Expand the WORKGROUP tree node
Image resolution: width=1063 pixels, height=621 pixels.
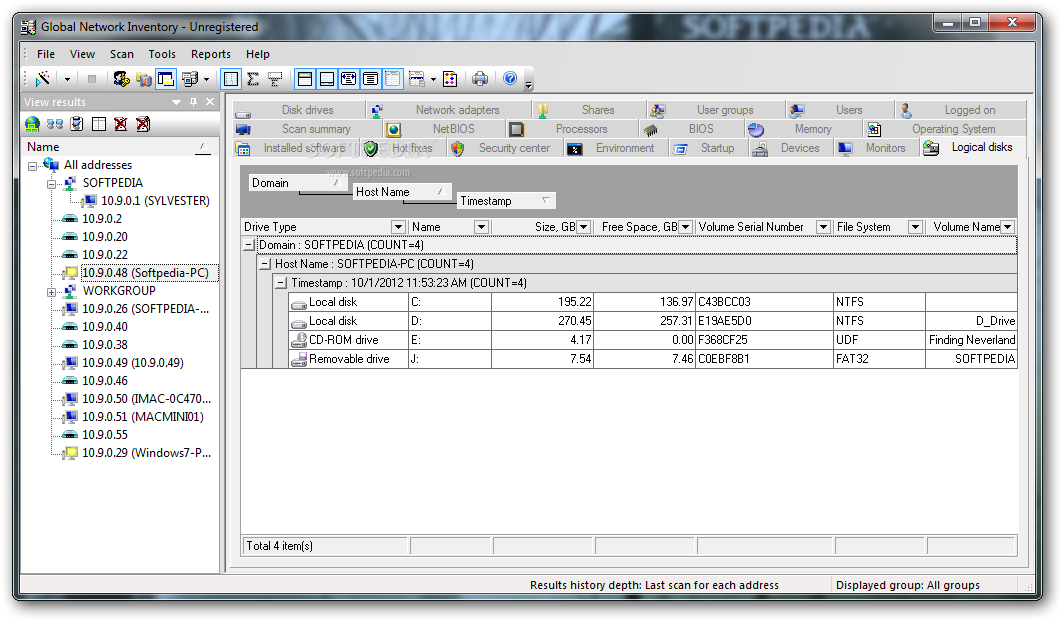(52, 292)
